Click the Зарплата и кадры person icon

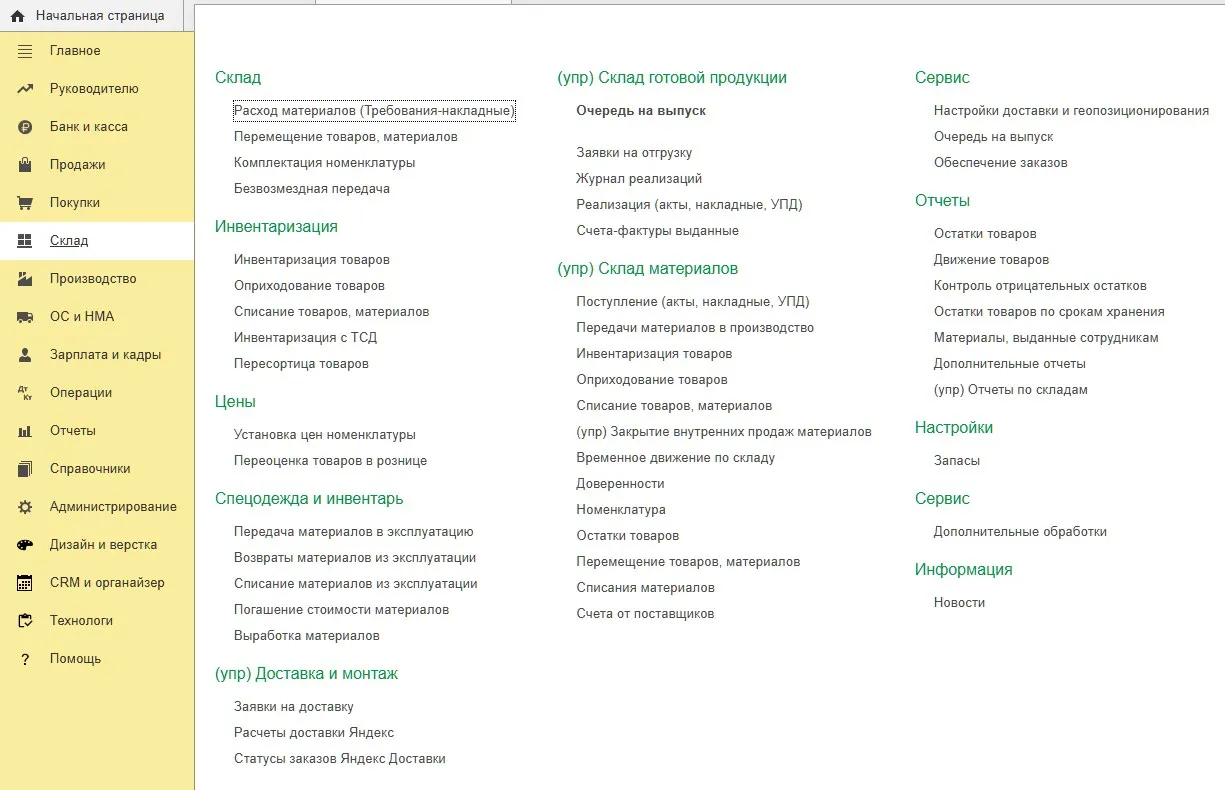point(26,355)
